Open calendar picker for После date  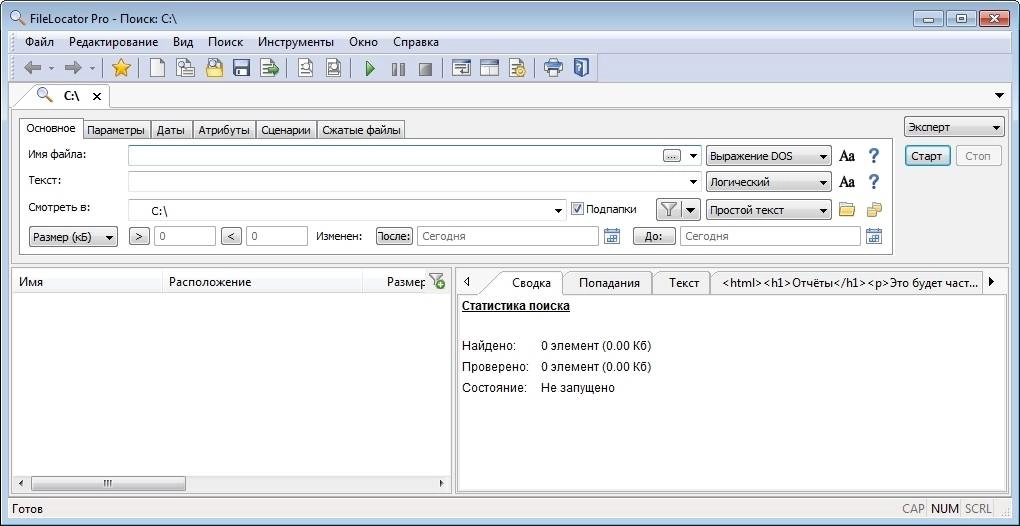click(611, 236)
